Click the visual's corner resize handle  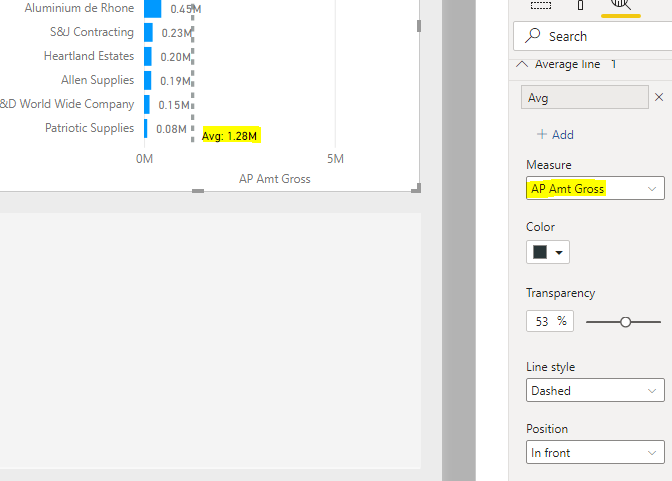tap(416, 188)
